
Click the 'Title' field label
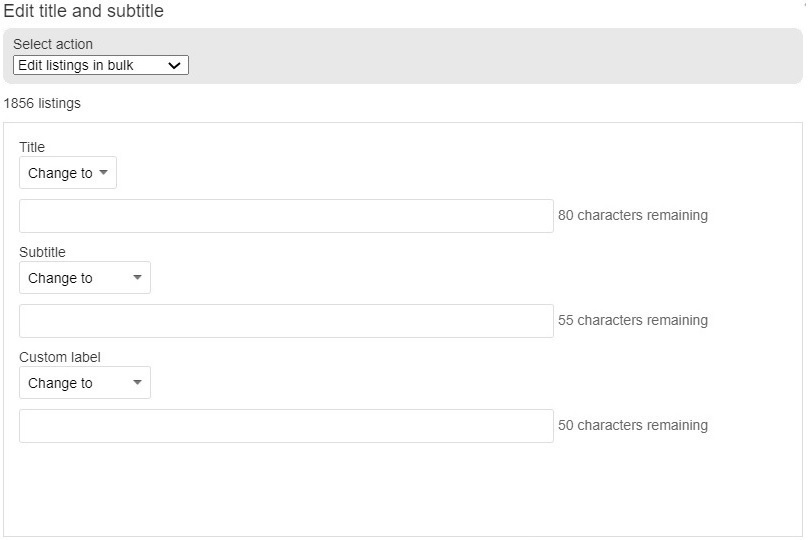click(32, 147)
